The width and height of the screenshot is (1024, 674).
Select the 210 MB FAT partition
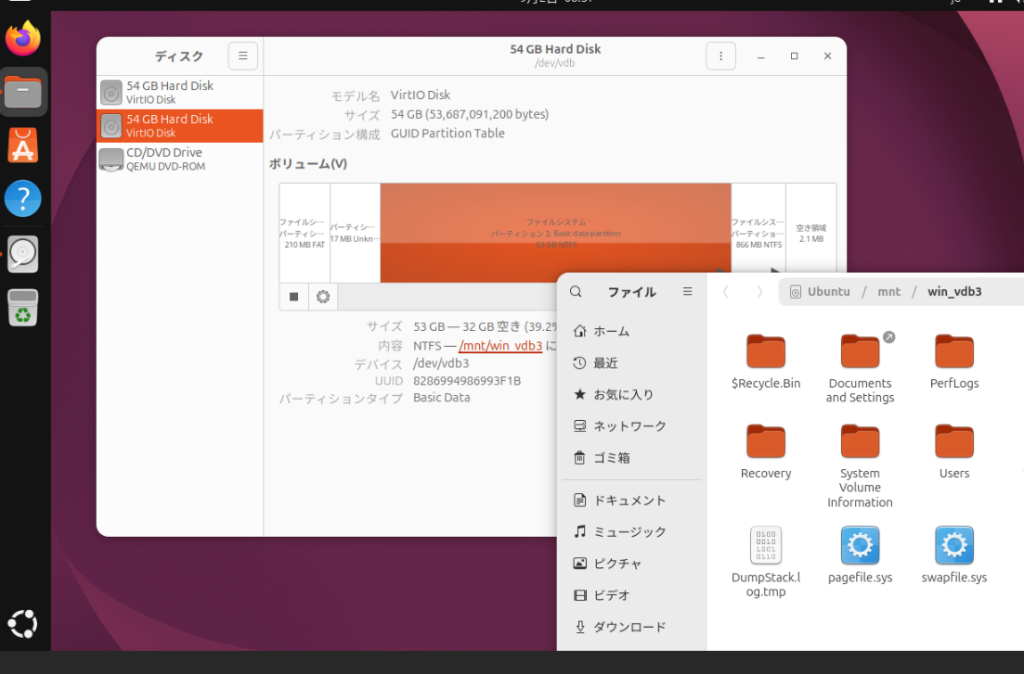coord(305,233)
